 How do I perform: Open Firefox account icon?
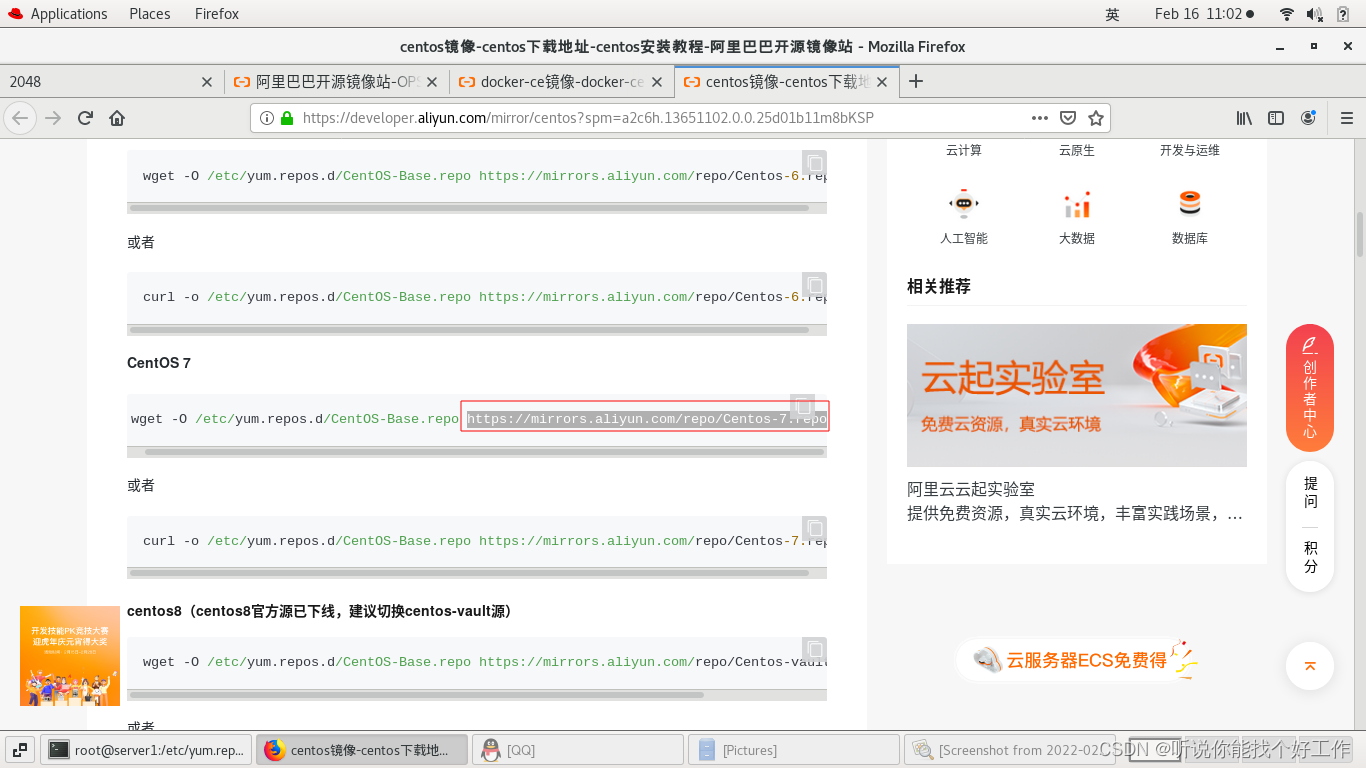click(1308, 118)
